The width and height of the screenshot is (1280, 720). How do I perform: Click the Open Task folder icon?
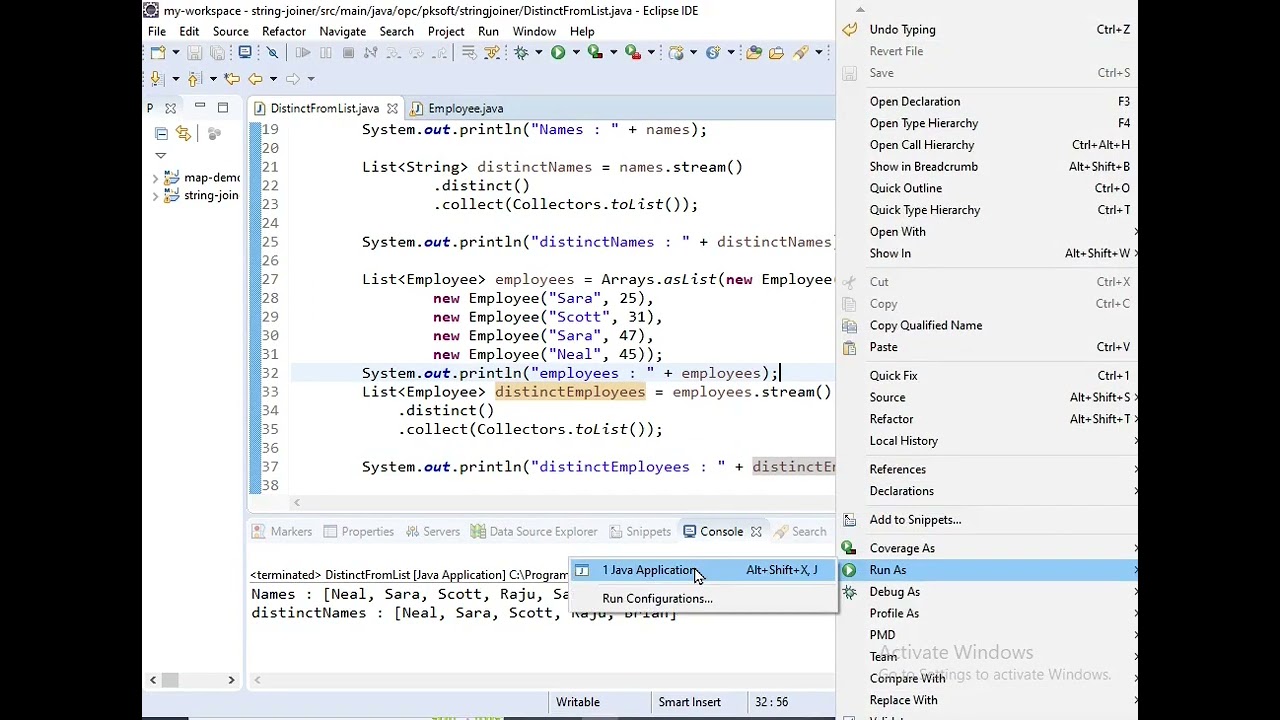[x=776, y=52]
